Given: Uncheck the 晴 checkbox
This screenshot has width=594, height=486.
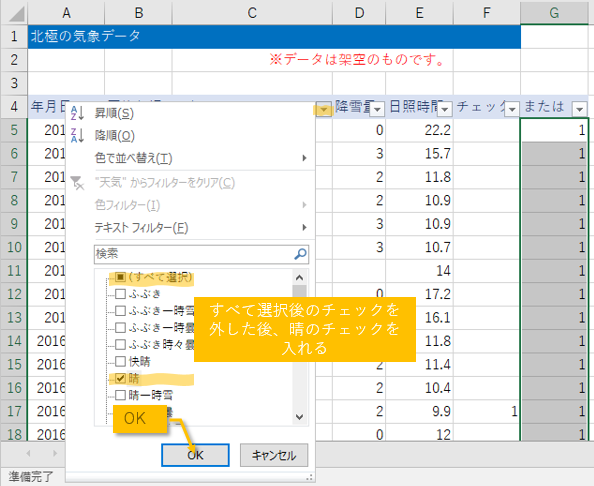Looking at the screenshot, I should [x=120, y=378].
